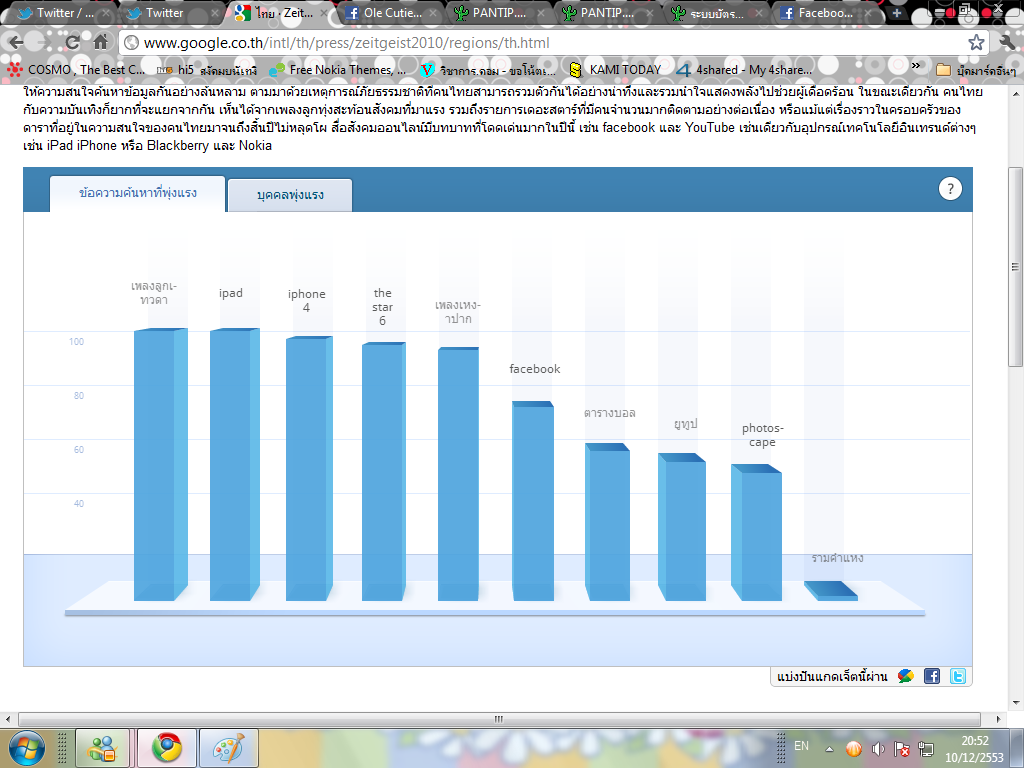Viewport: 1024px width, 768px height.
Task: Switch to the second Twitter tab
Action: [171, 13]
